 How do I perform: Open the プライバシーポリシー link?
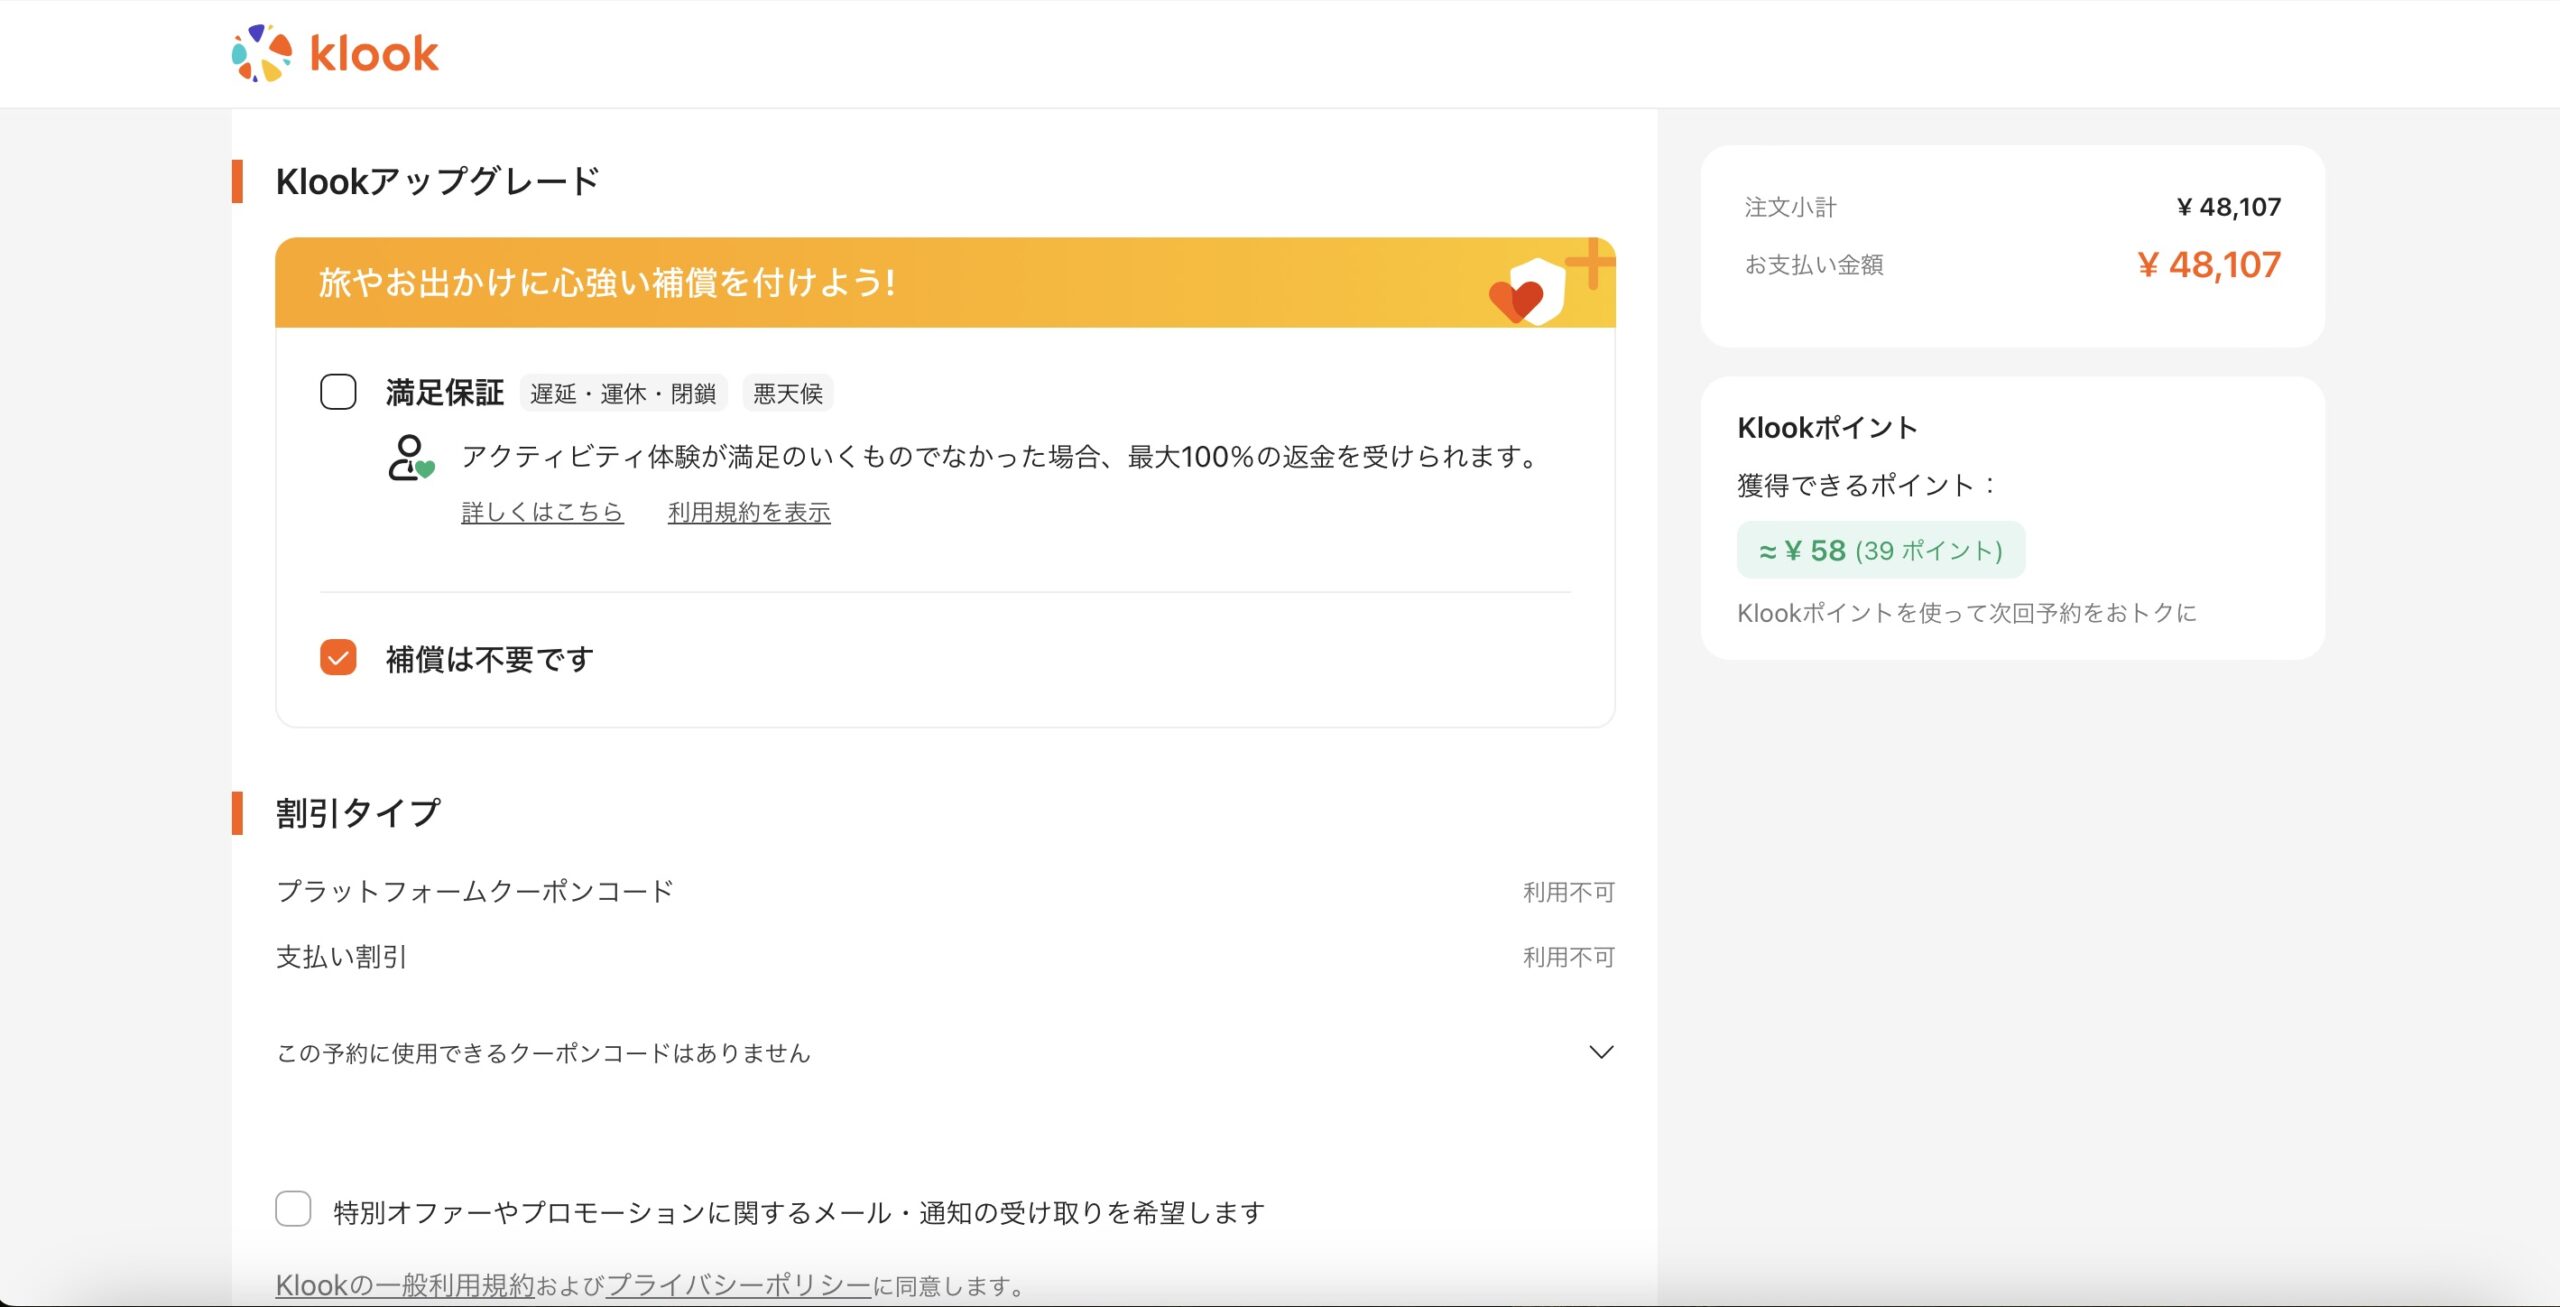click(739, 1285)
